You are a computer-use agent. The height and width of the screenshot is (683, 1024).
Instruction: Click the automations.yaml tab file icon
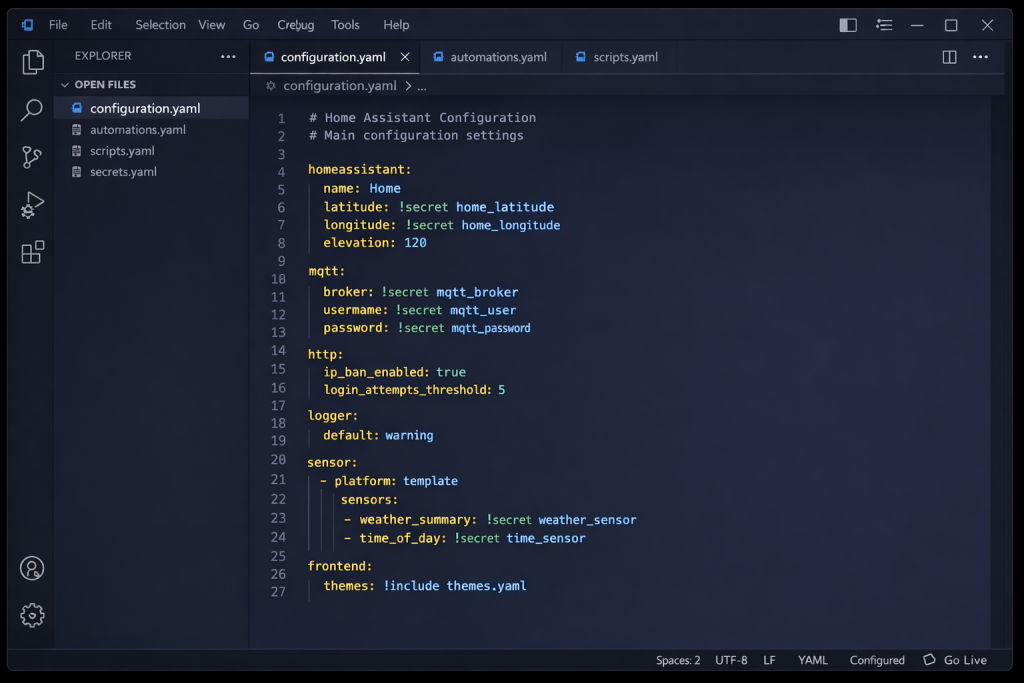click(438, 57)
